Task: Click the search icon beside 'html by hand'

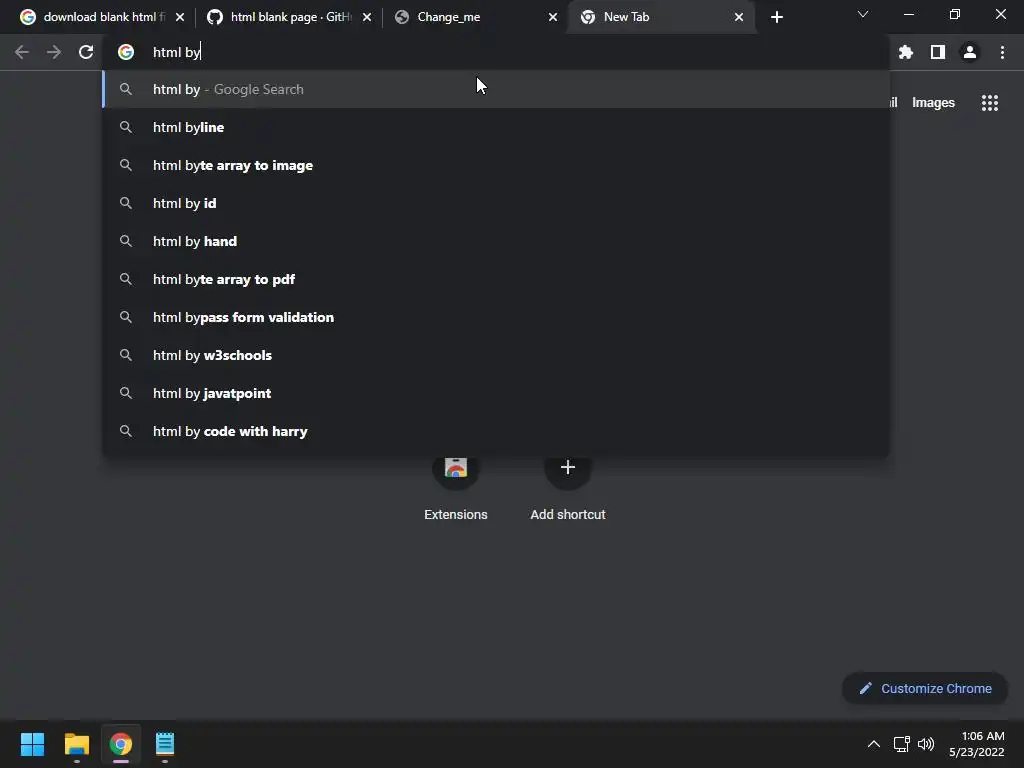Action: coord(126,241)
